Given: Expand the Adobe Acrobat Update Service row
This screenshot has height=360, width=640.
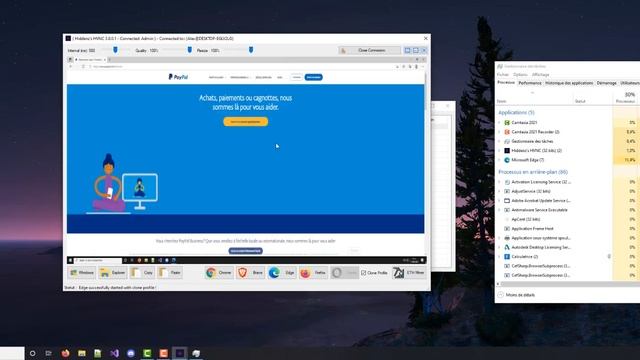Looking at the screenshot, I should 500,201.
